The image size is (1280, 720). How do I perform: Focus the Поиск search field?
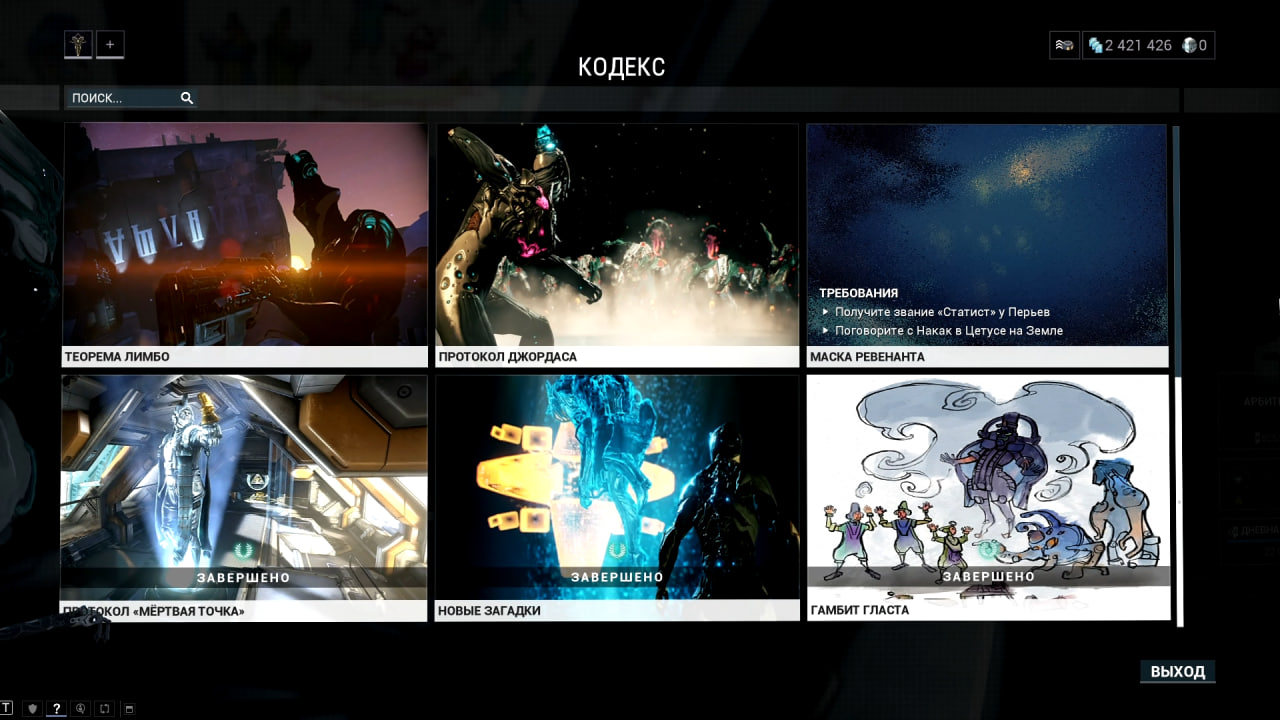[x=131, y=98]
